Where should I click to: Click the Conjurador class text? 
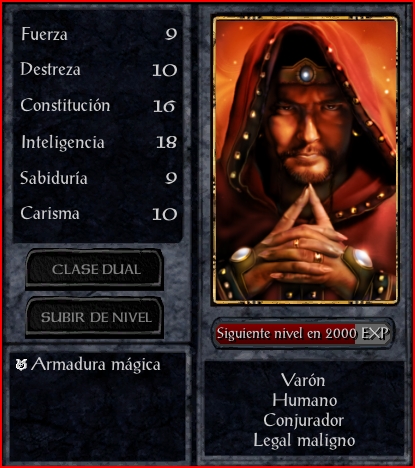tap(303, 420)
